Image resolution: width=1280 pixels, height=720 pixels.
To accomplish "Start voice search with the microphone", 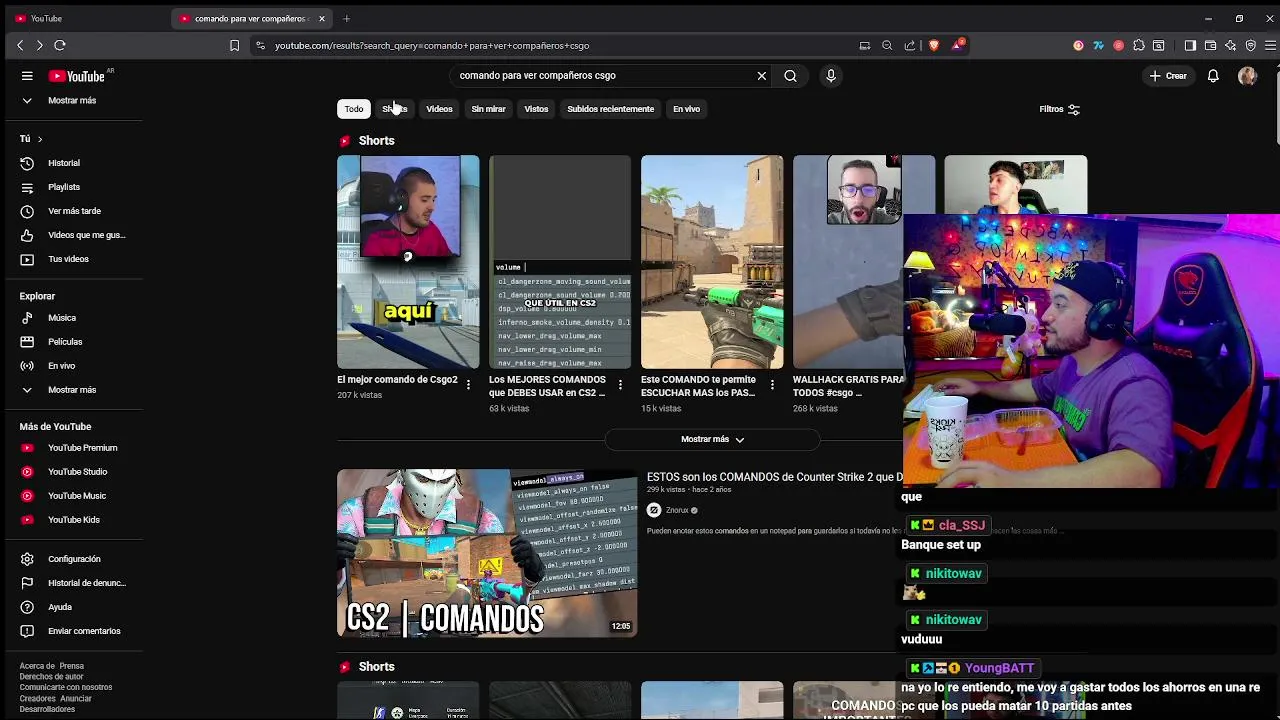I will point(831,76).
